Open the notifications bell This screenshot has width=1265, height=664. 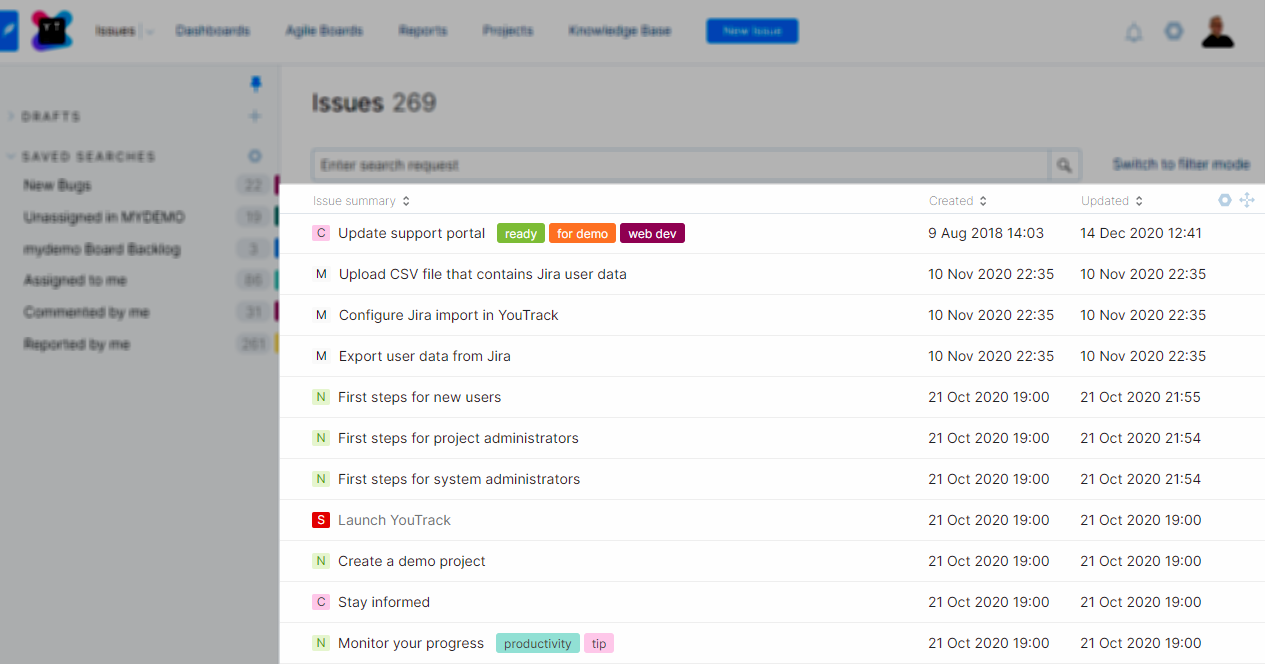tap(1134, 32)
